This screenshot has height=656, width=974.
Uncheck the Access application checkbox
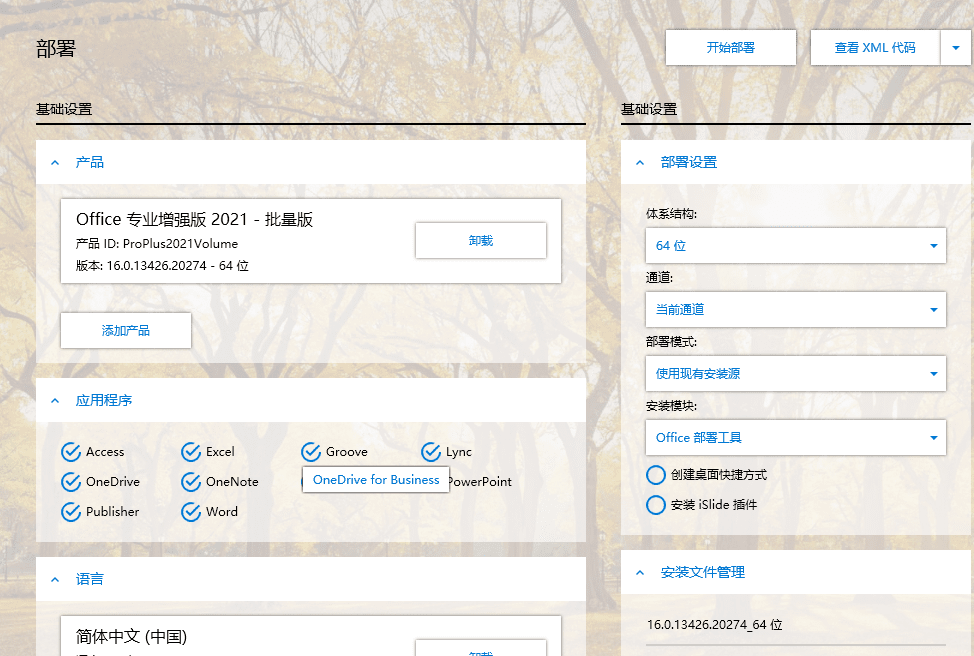[70, 451]
